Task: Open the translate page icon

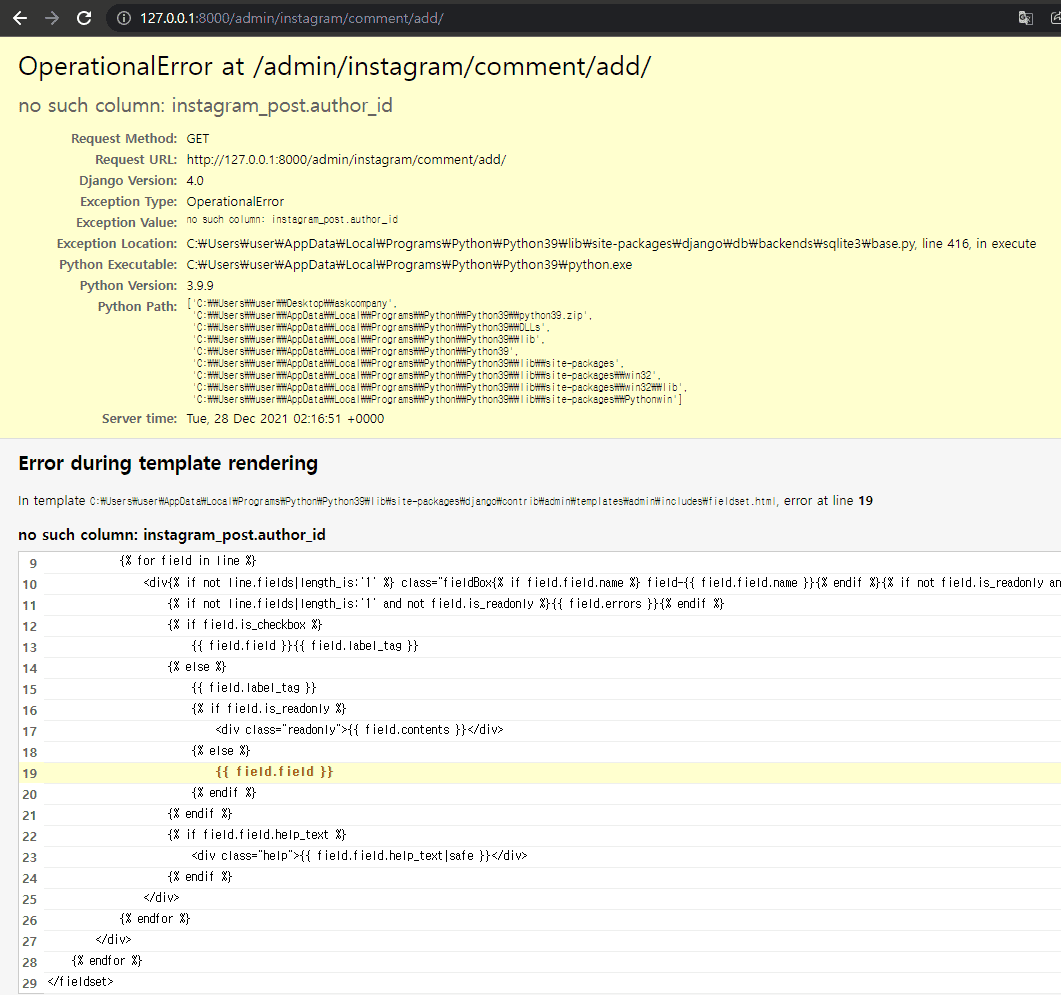Action: click(x=1026, y=18)
